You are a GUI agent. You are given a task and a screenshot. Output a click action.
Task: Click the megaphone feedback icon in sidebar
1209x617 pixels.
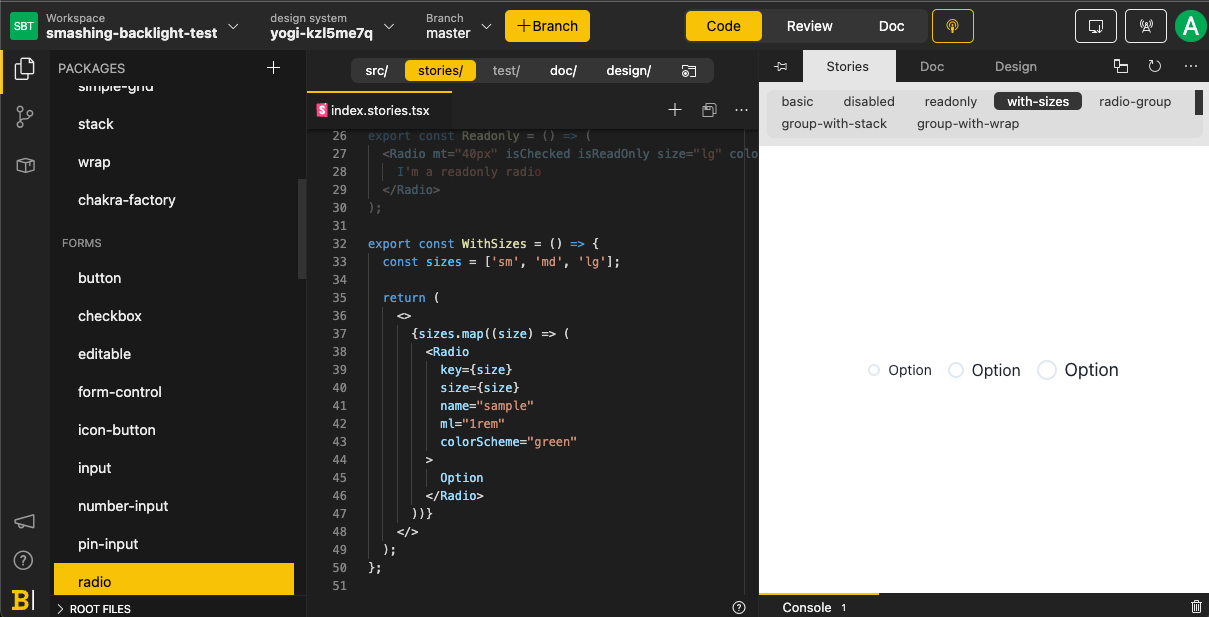(x=23, y=521)
